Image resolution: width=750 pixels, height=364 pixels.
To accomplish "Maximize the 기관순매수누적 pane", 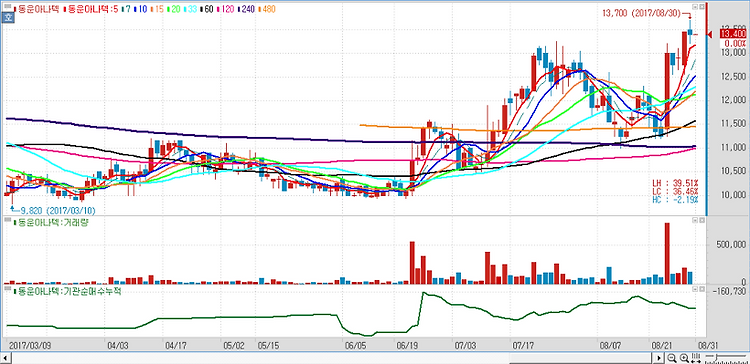I will click(702, 289).
